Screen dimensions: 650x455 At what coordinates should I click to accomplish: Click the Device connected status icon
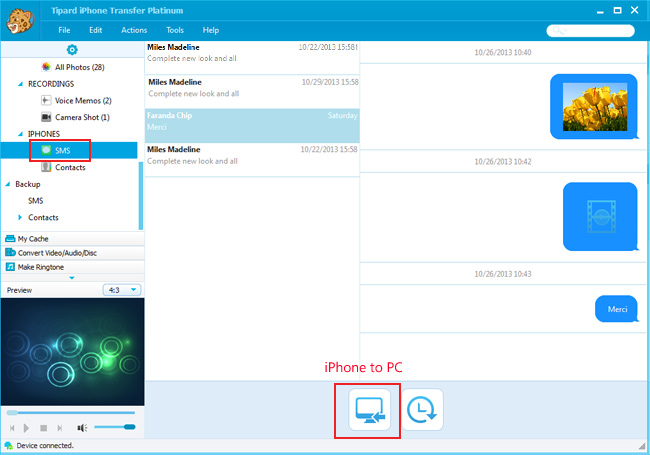[8, 446]
